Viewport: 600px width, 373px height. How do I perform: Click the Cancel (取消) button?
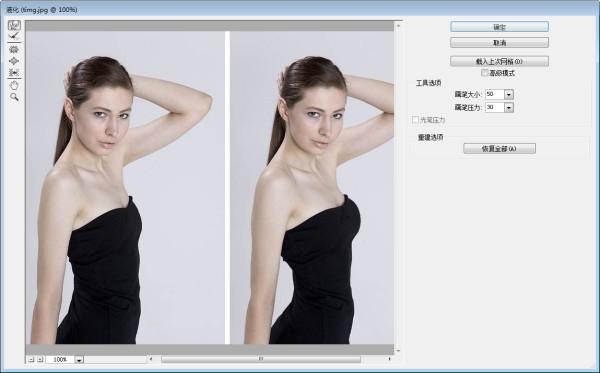click(x=499, y=42)
